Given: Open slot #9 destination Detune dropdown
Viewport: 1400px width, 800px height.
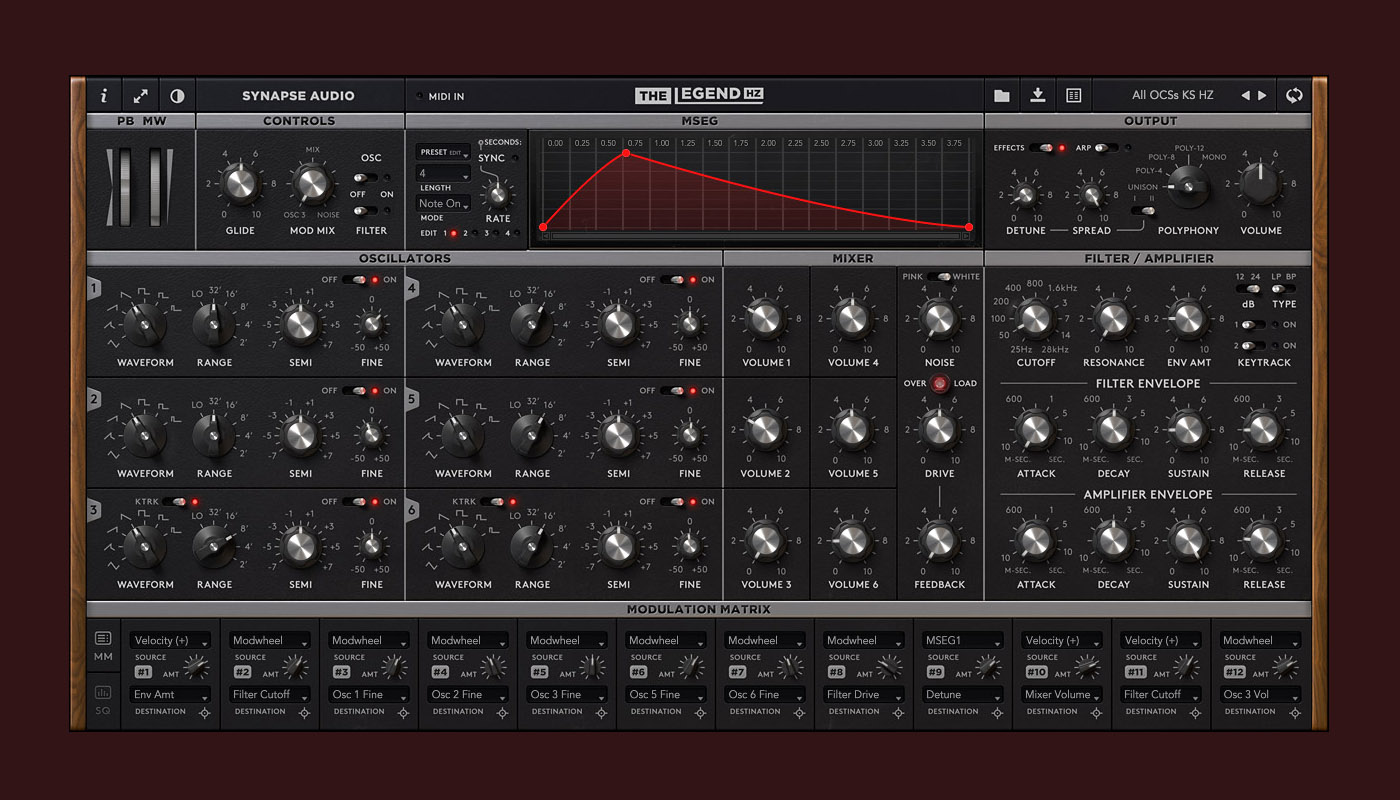Looking at the screenshot, I should tap(962, 695).
